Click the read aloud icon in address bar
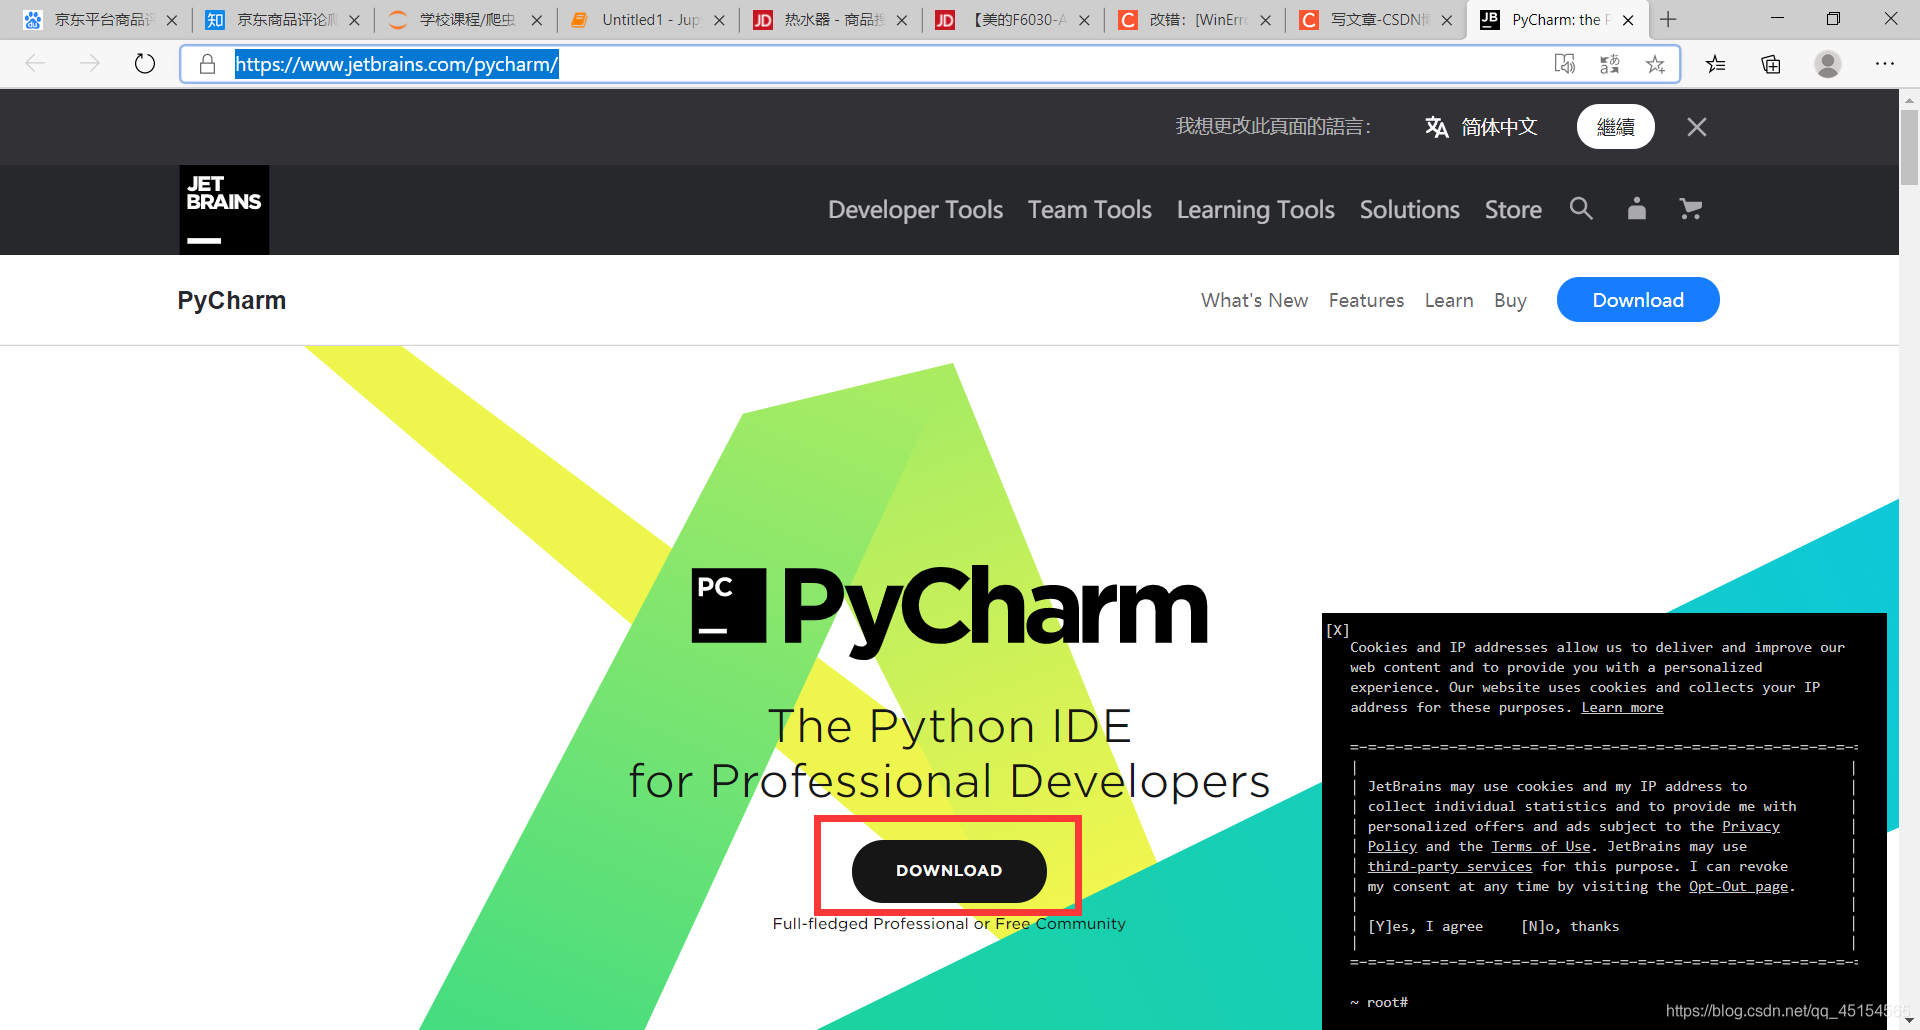Image resolution: width=1920 pixels, height=1030 pixels. pyautogui.click(x=1565, y=64)
